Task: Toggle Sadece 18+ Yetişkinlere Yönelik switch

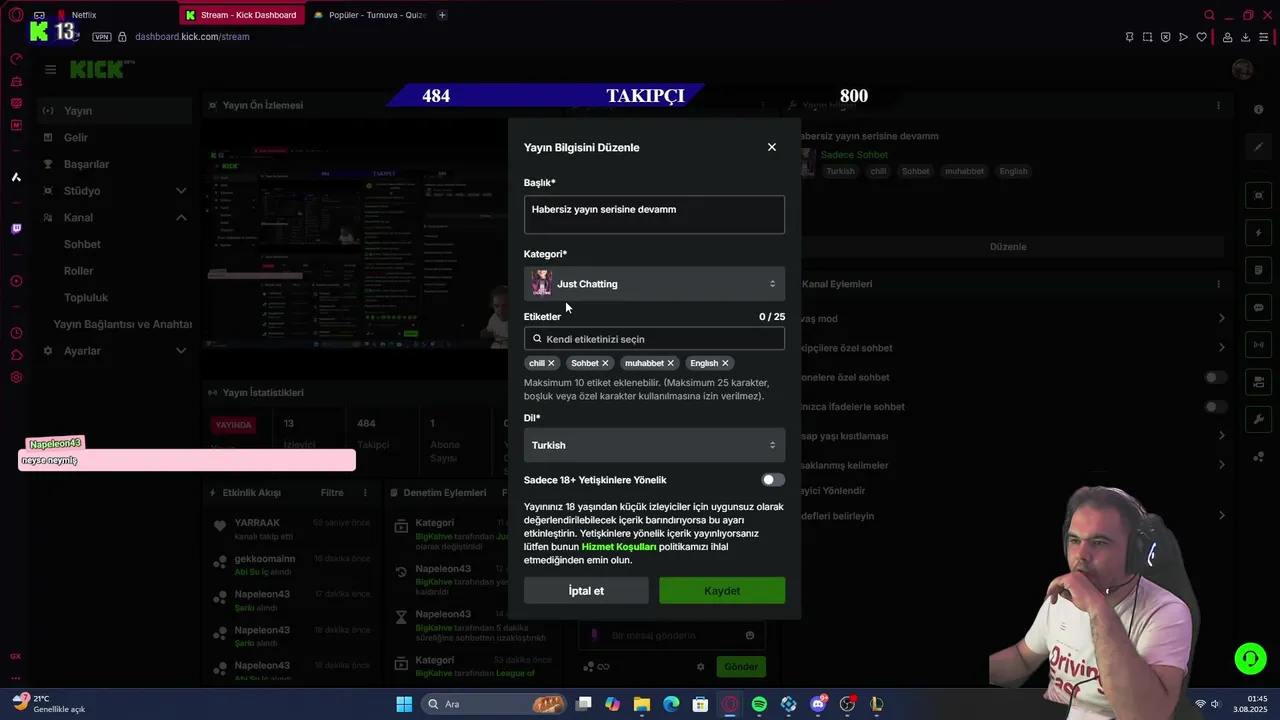Action: pos(773,480)
